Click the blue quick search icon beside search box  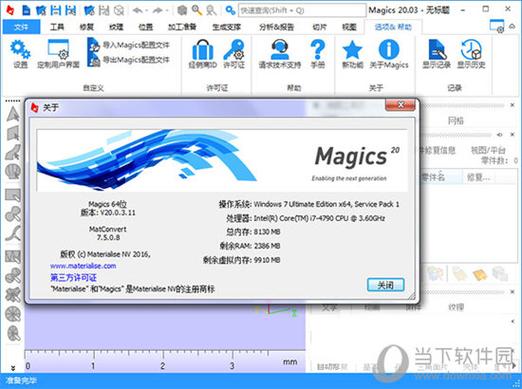pyautogui.click(x=230, y=11)
